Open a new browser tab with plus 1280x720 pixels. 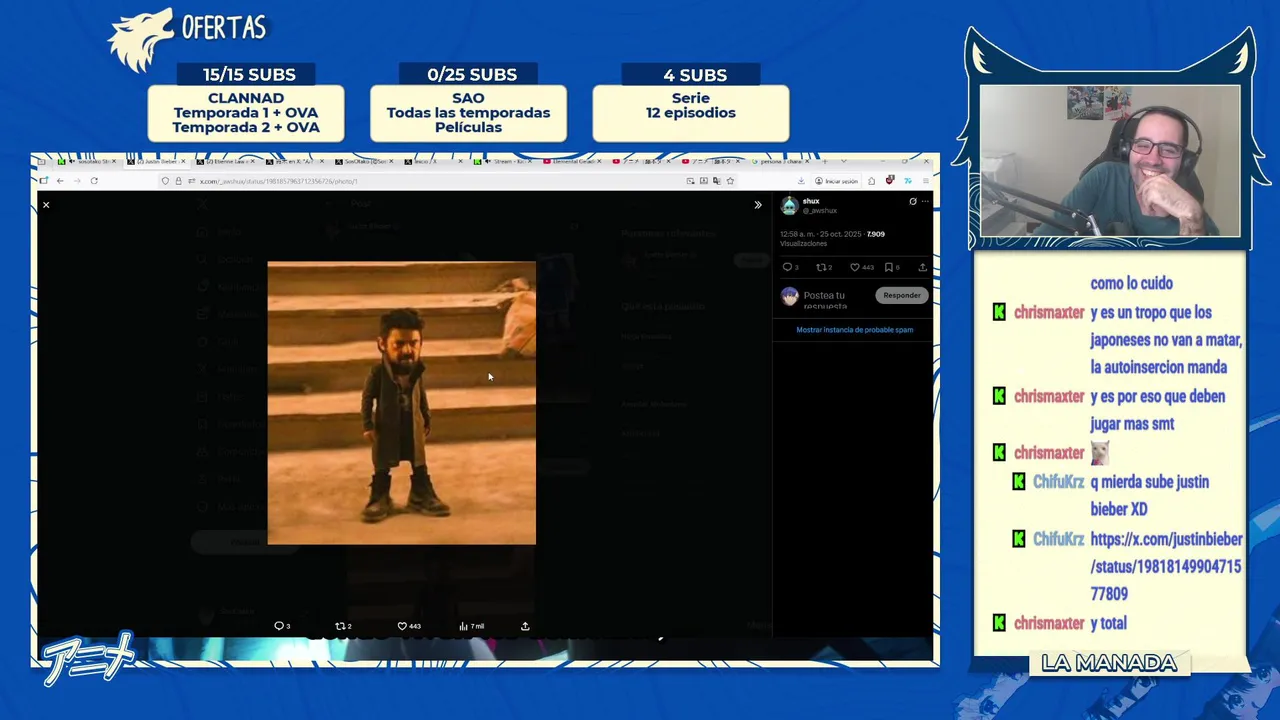click(x=825, y=161)
